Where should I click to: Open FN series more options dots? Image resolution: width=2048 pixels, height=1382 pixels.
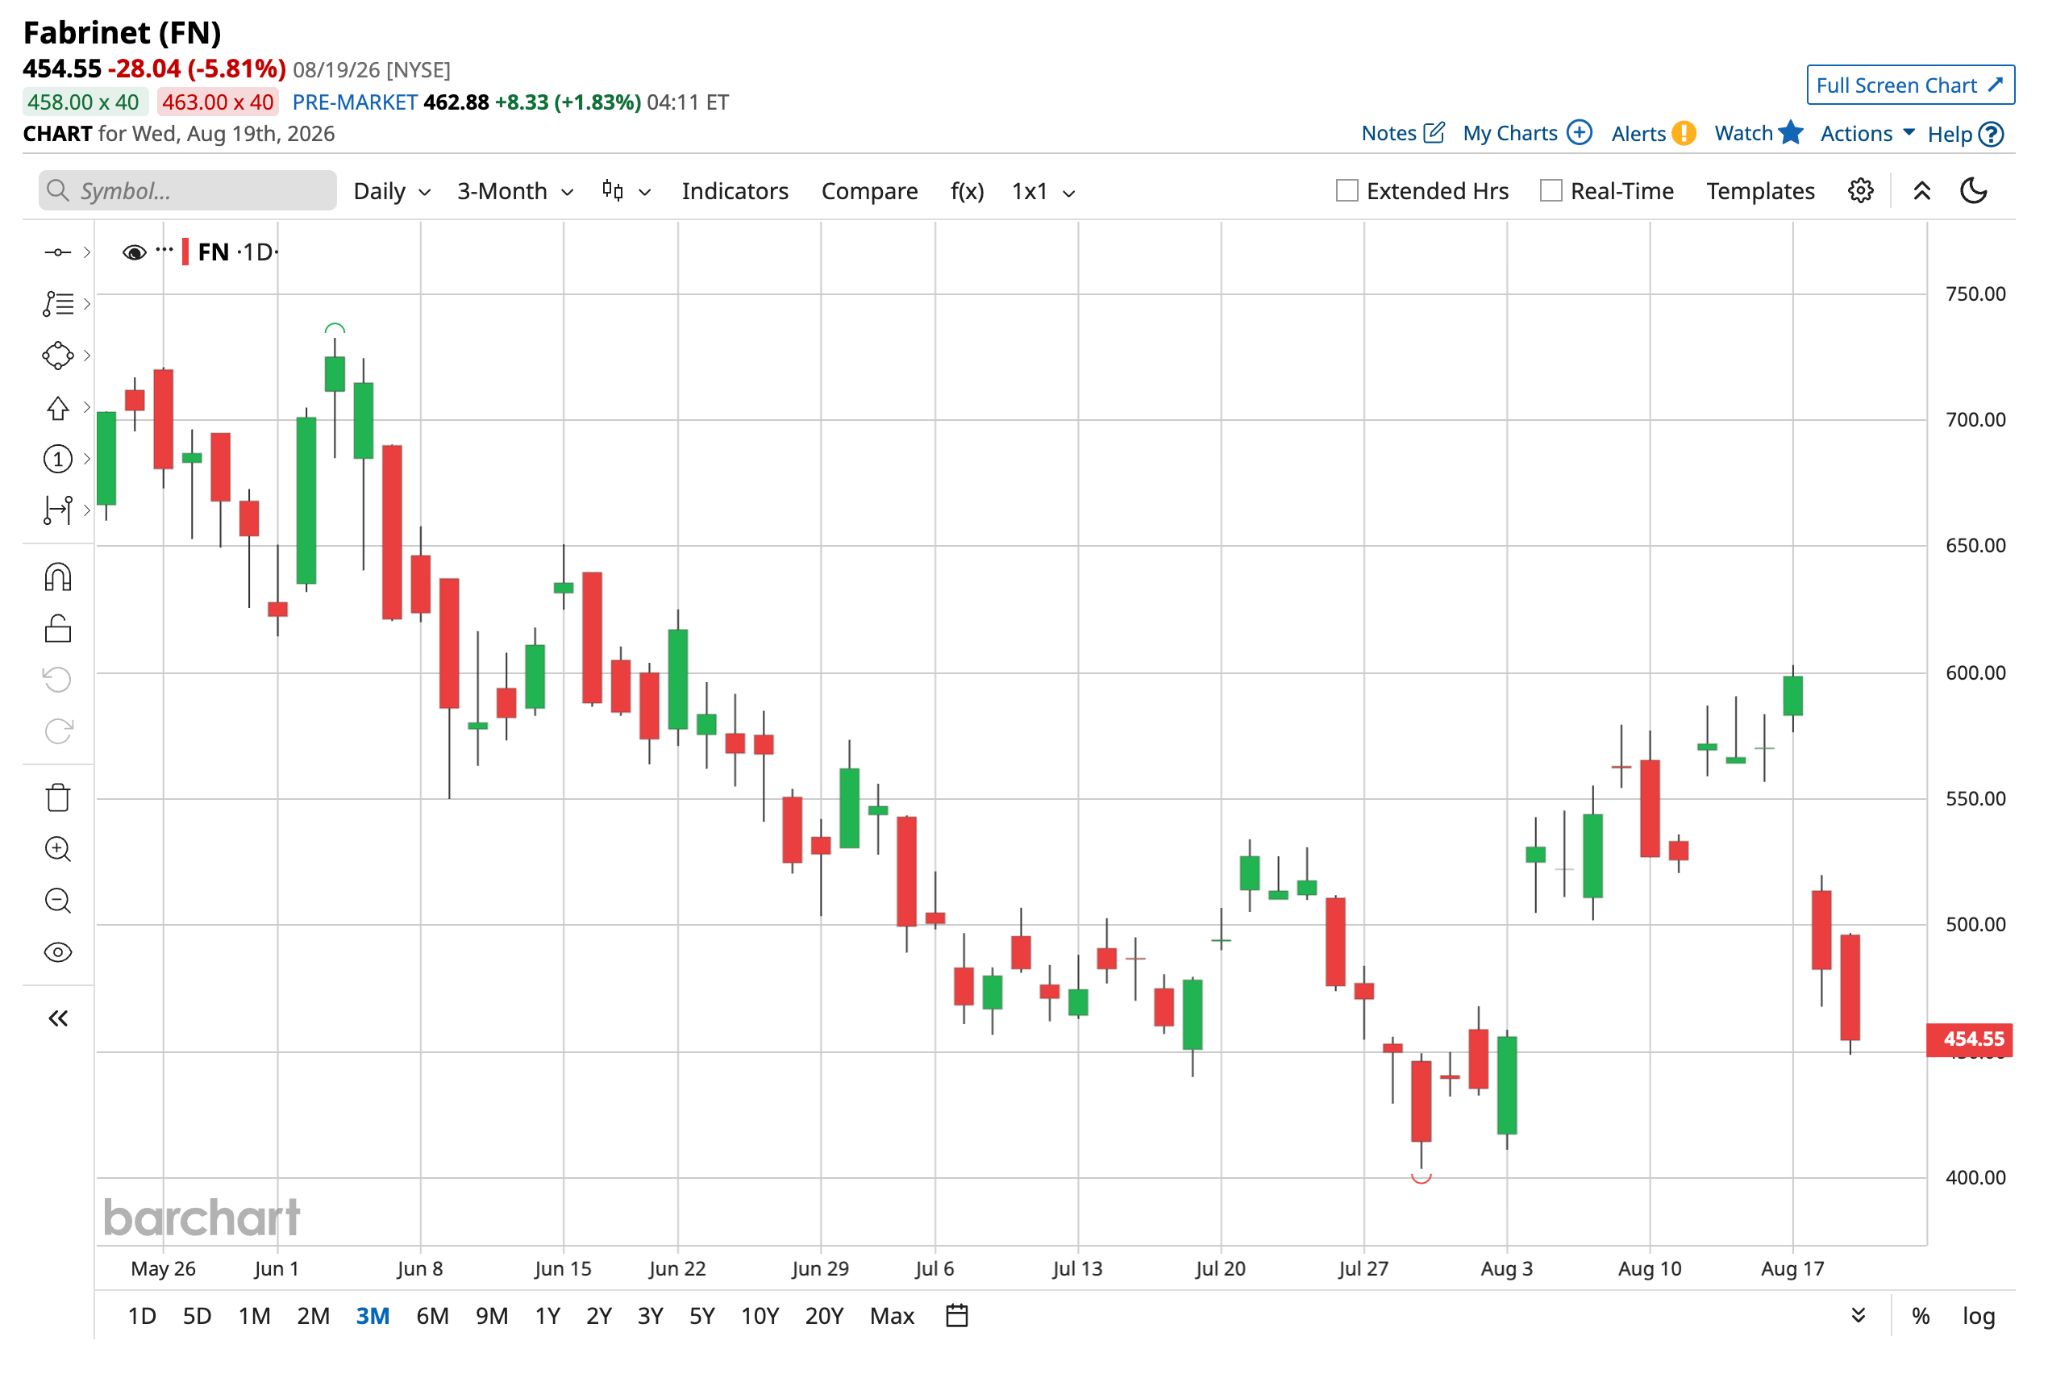click(165, 249)
